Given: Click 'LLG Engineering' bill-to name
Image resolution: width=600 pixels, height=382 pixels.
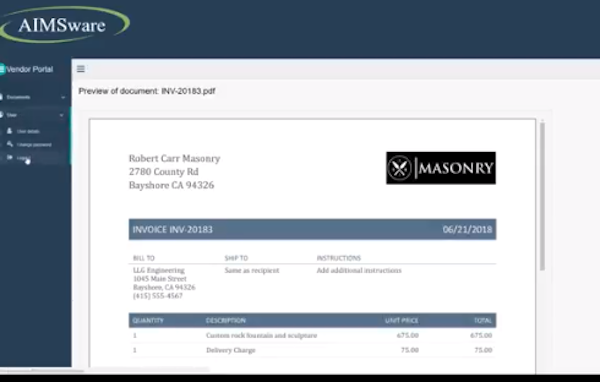Looking at the screenshot, I should tap(159, 270).
